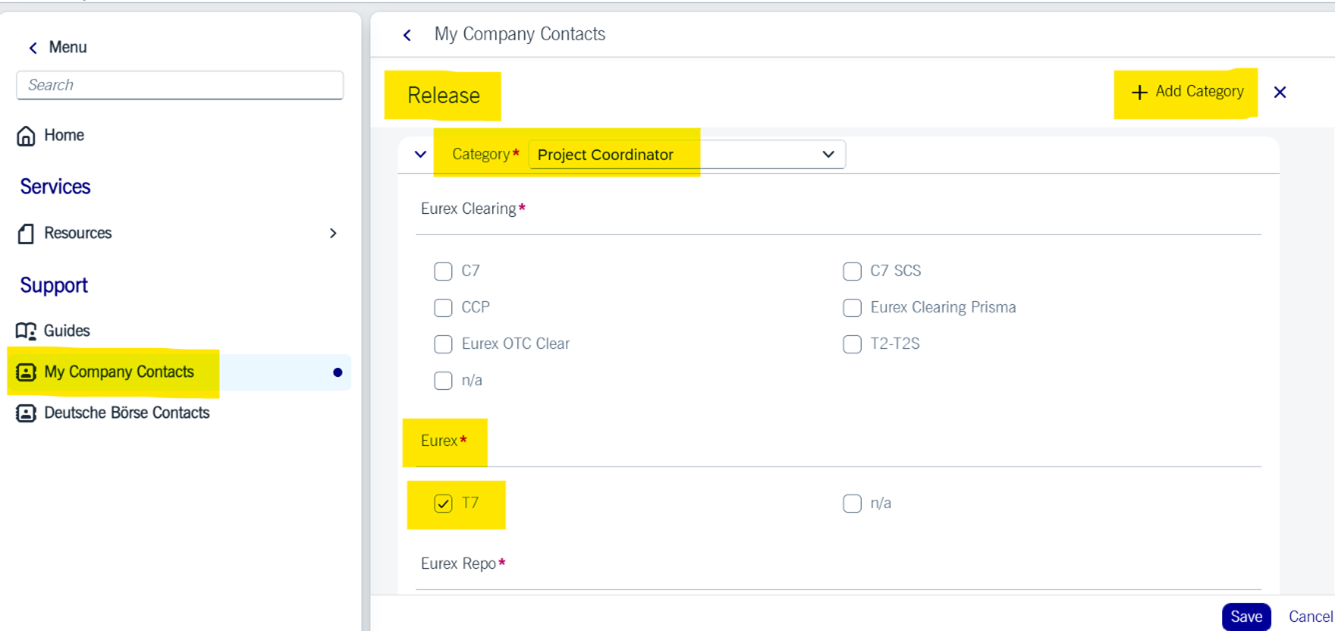This screenshot has height=631, width=1335.
Task: Click the Resources document icon
Action: (27, 234)
